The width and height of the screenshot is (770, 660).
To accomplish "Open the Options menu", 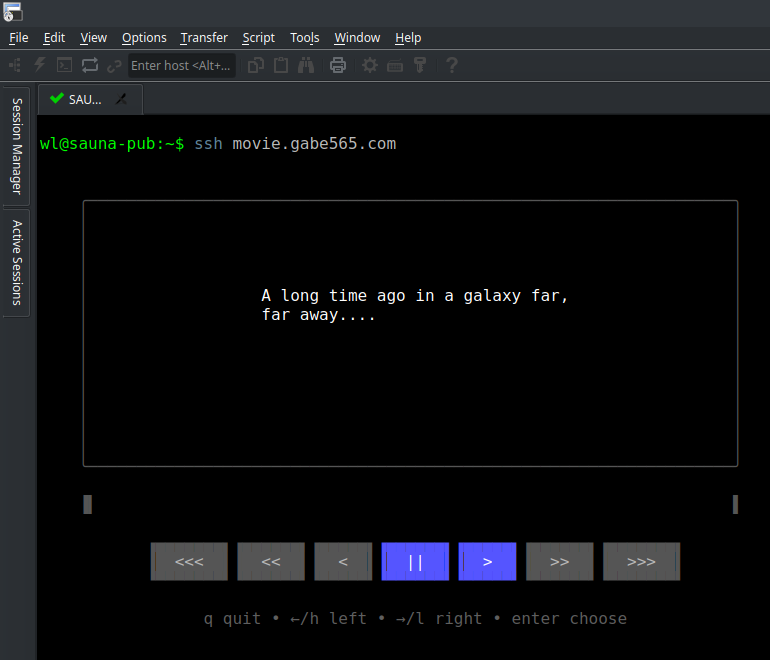I will [x=144, y=38].
